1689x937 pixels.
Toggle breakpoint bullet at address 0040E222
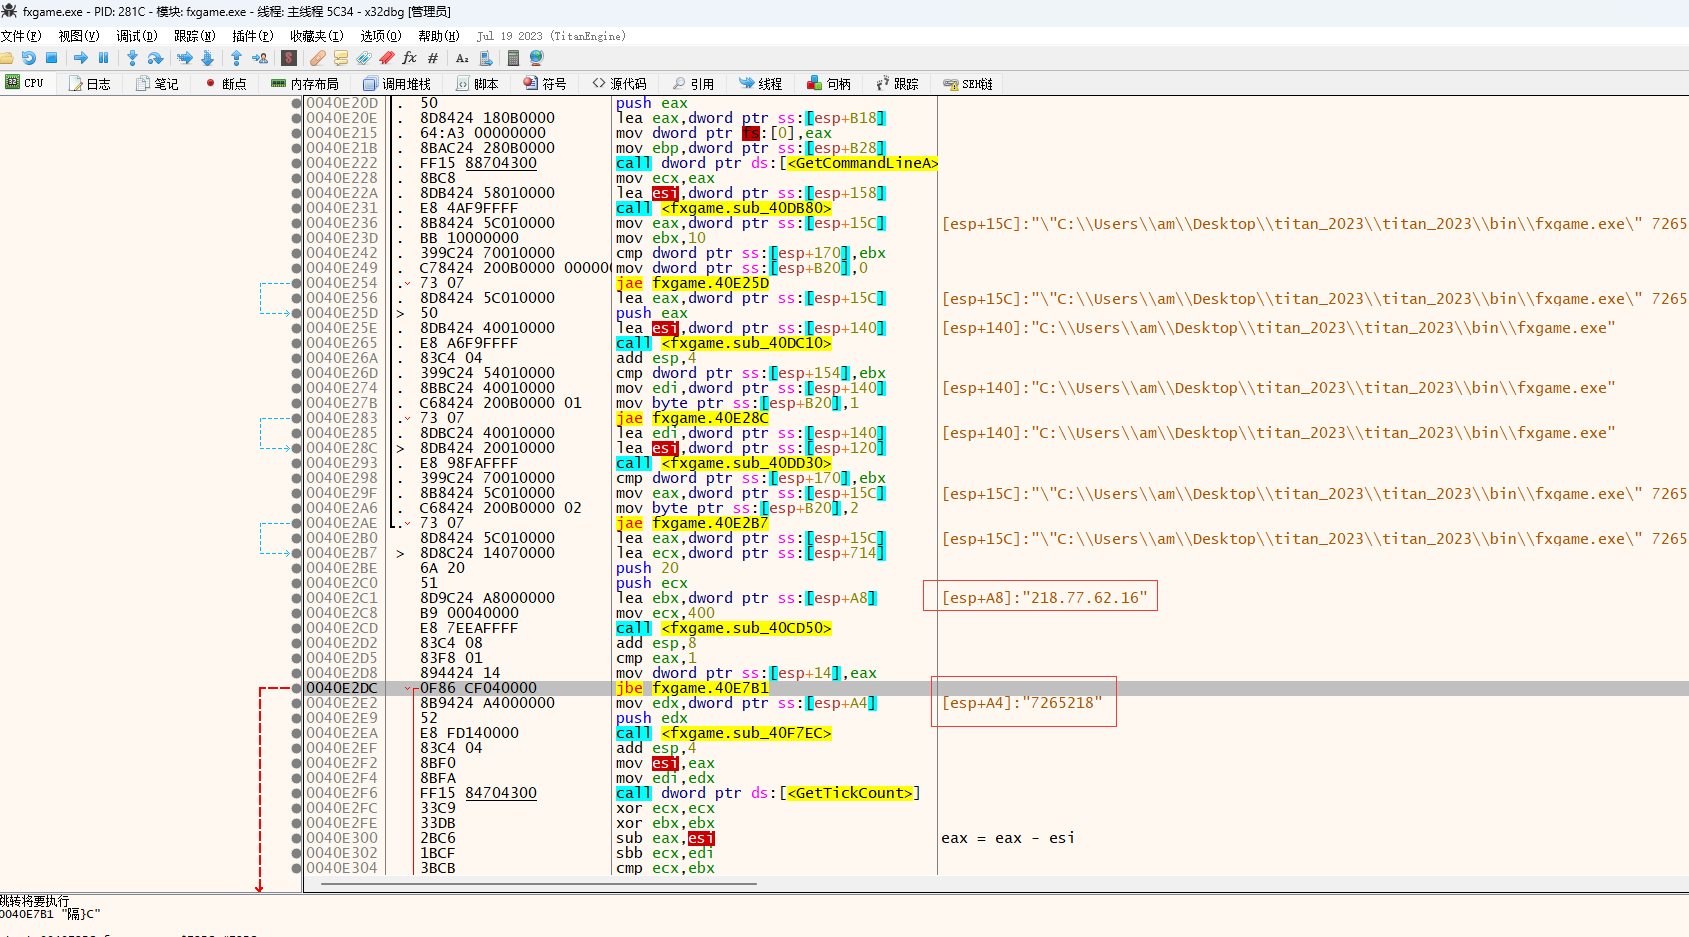pyautogui.click(x=296, y=163)
